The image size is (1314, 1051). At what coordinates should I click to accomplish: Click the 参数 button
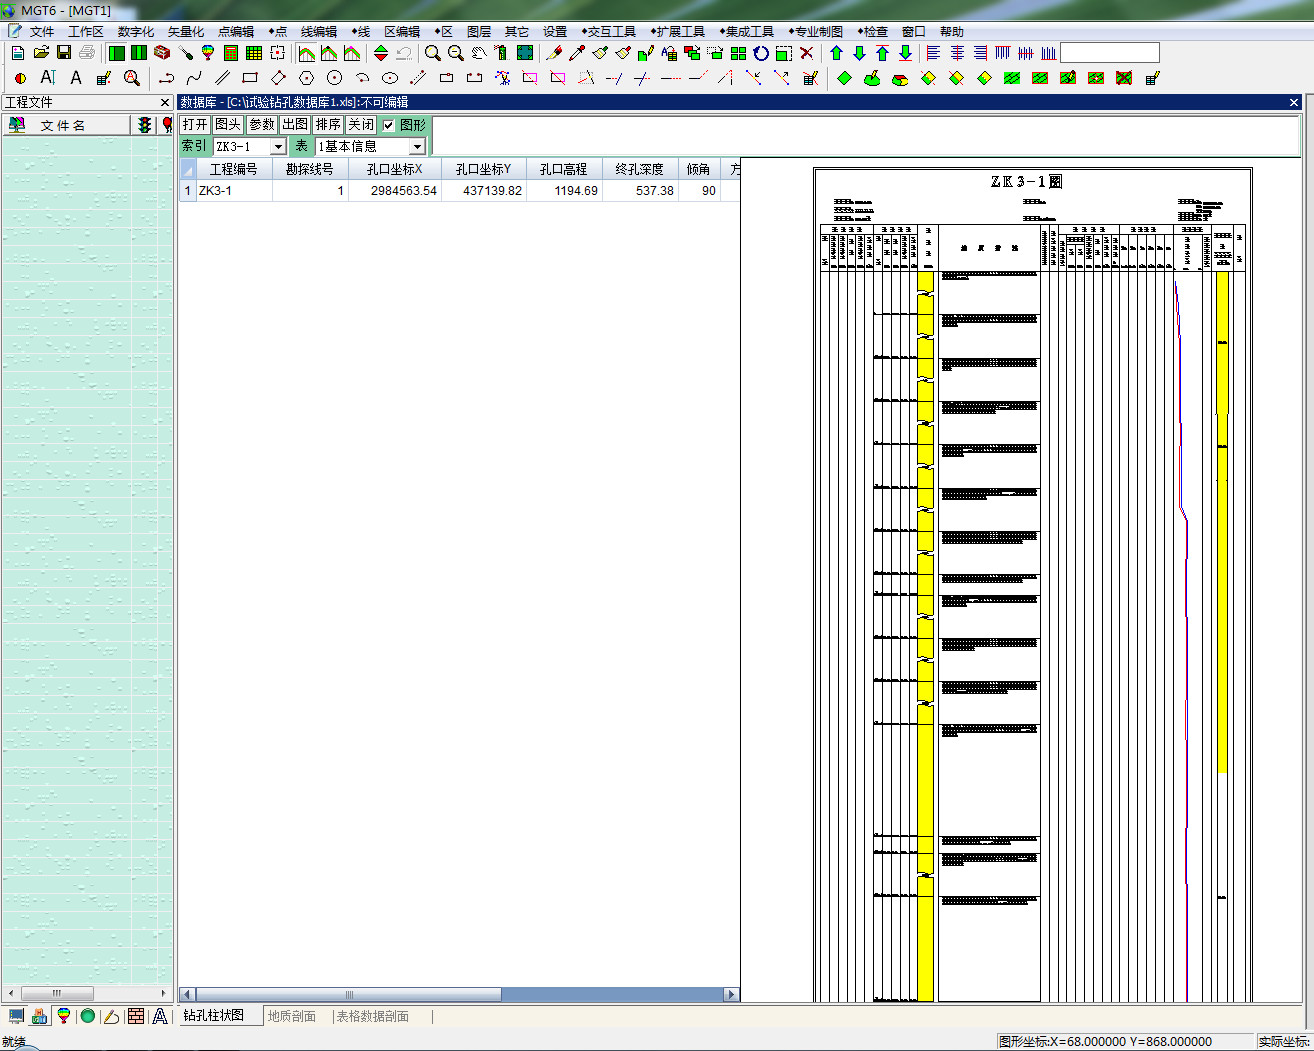[x=262, y=125]
